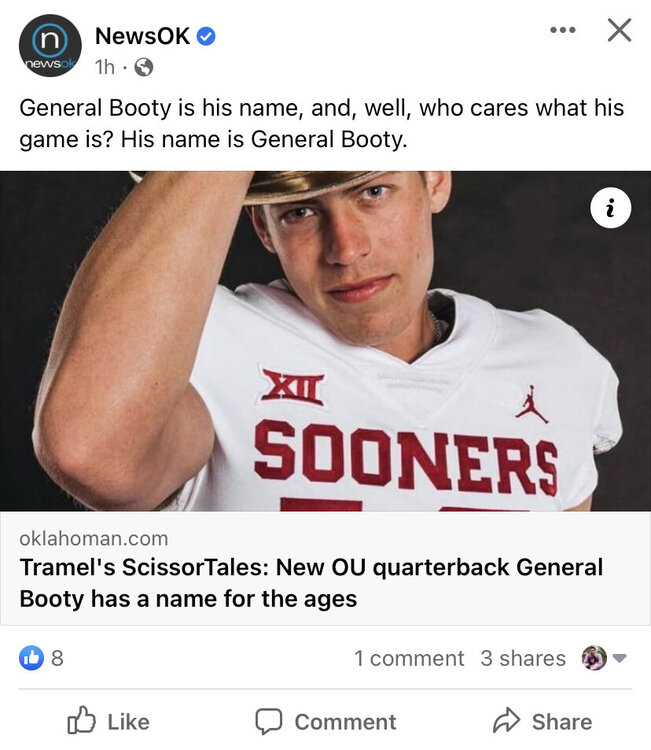Screen dimensions: 651x750
Task: Open the three-dot post options menu
Action: (563, 31)
